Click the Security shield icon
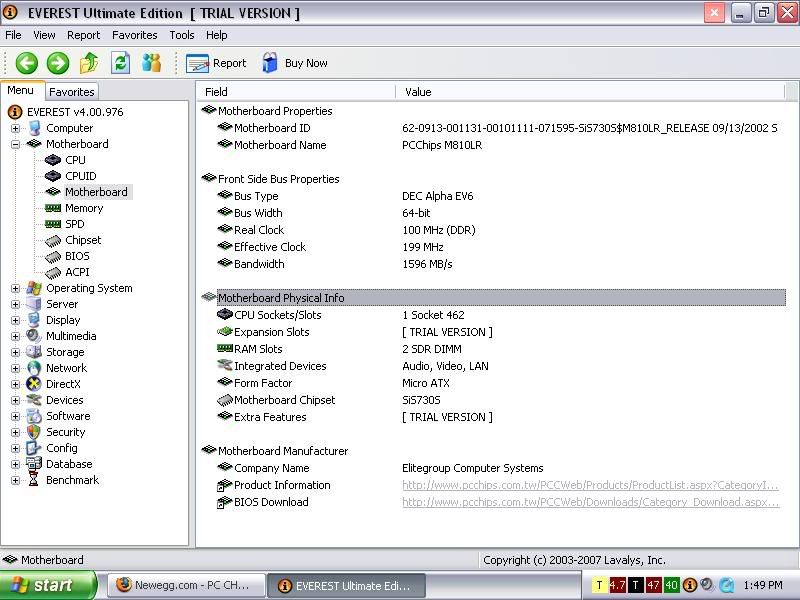 pos(34,432)
